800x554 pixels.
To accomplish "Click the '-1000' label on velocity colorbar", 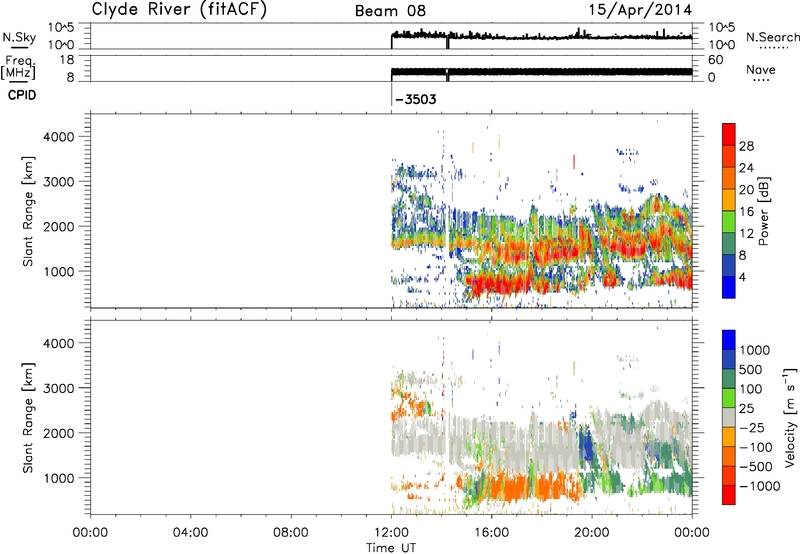I will 760,486.
